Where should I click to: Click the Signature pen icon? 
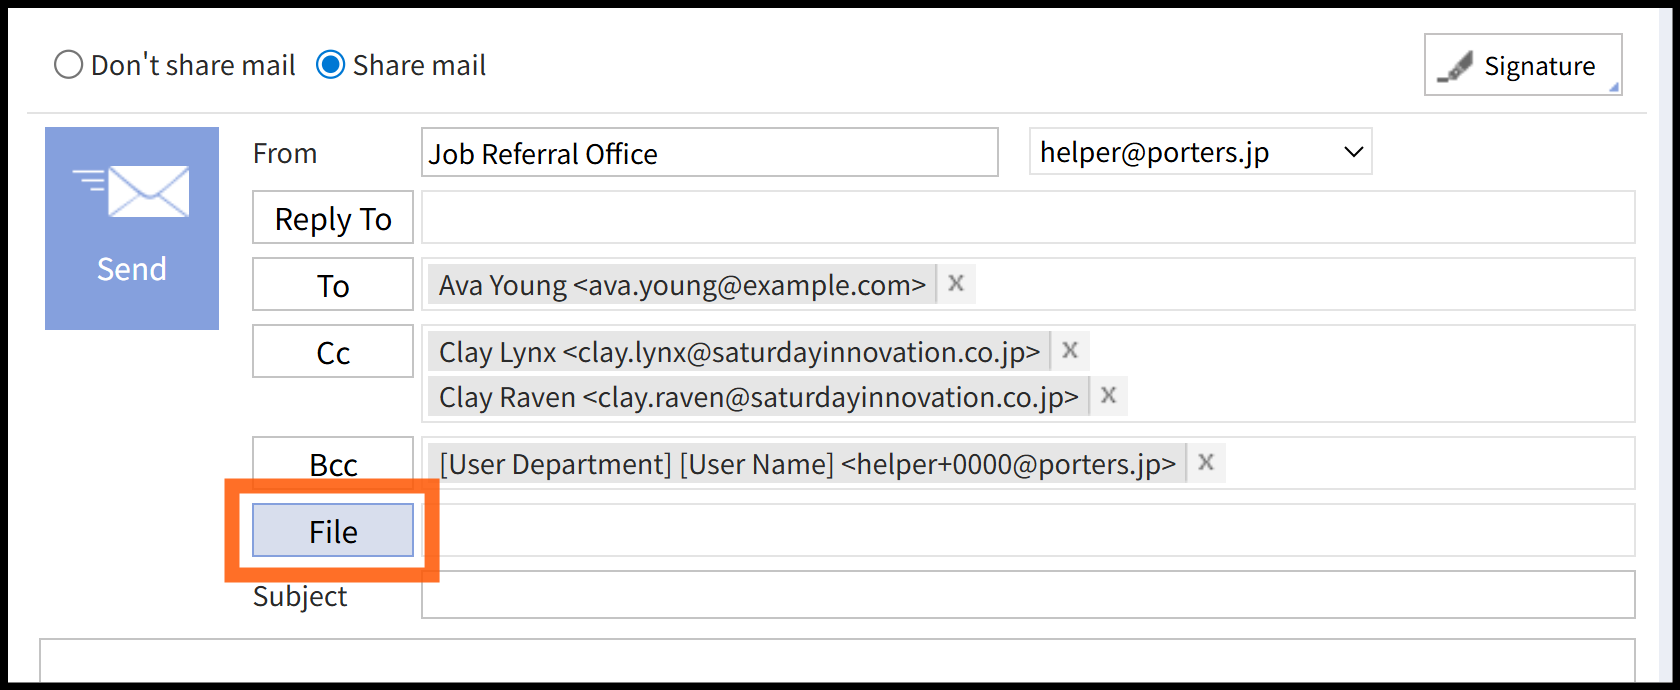pyautogui.click(x=1455, y=67)
